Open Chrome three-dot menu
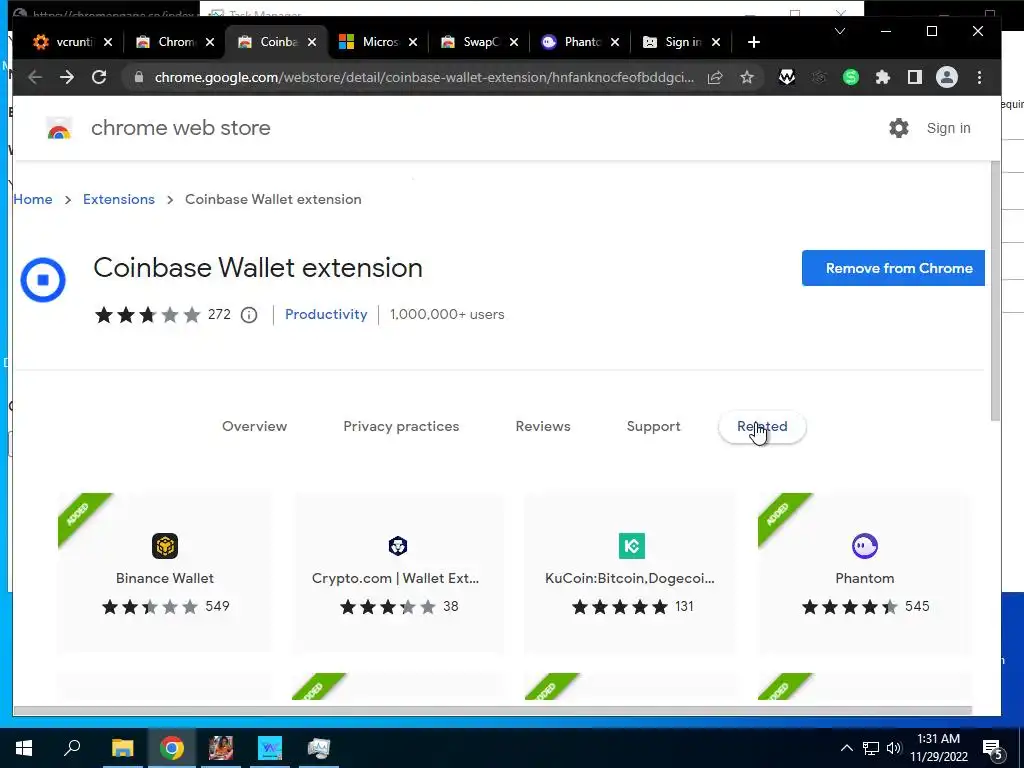 tap(979, 77)
